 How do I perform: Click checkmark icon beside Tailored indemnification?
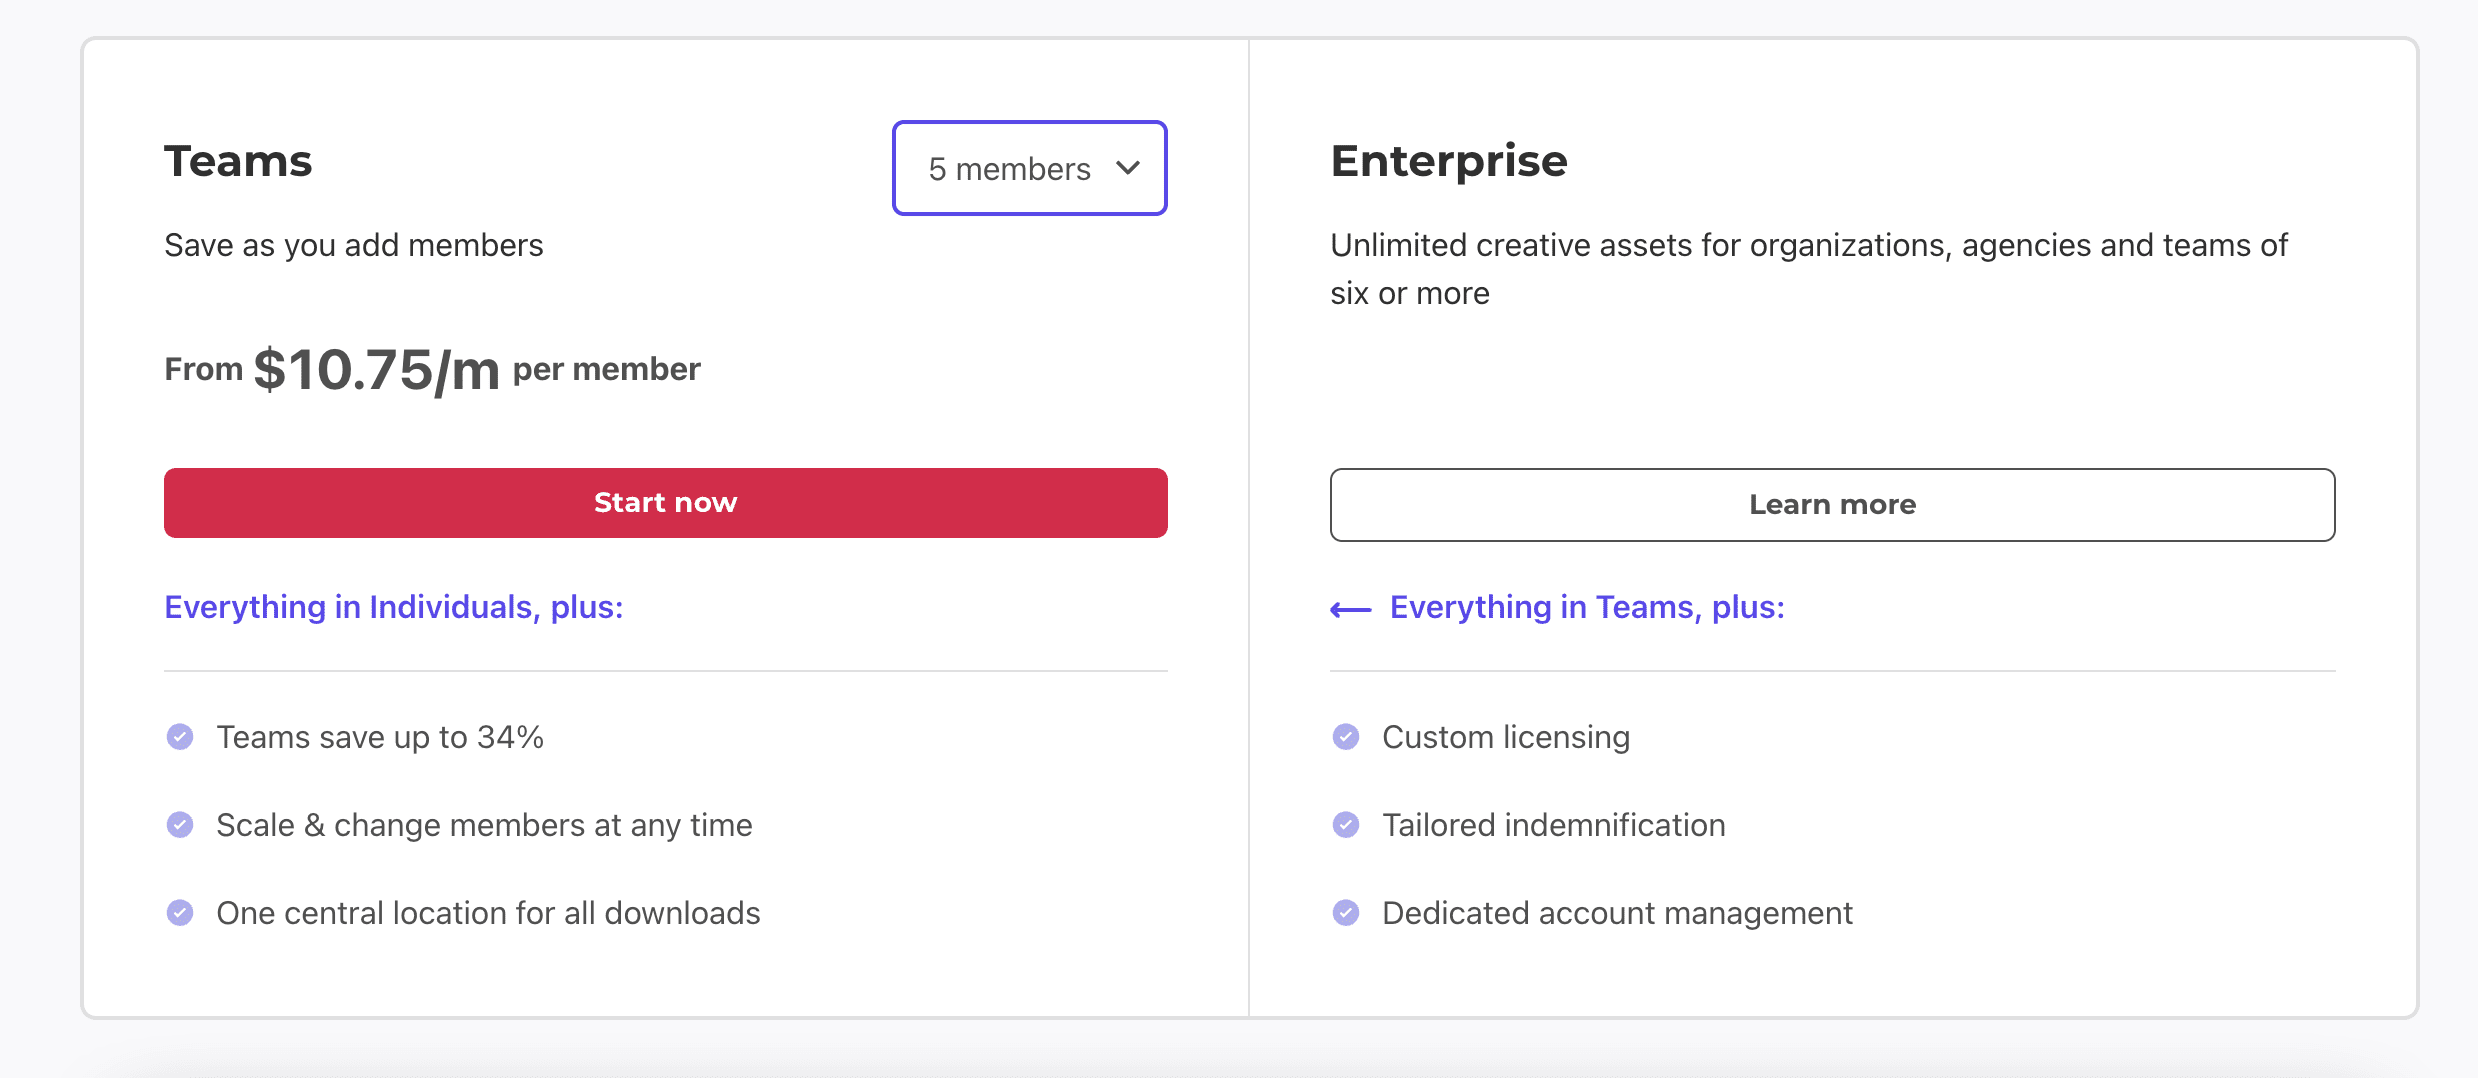click(x=1346, y=825)
